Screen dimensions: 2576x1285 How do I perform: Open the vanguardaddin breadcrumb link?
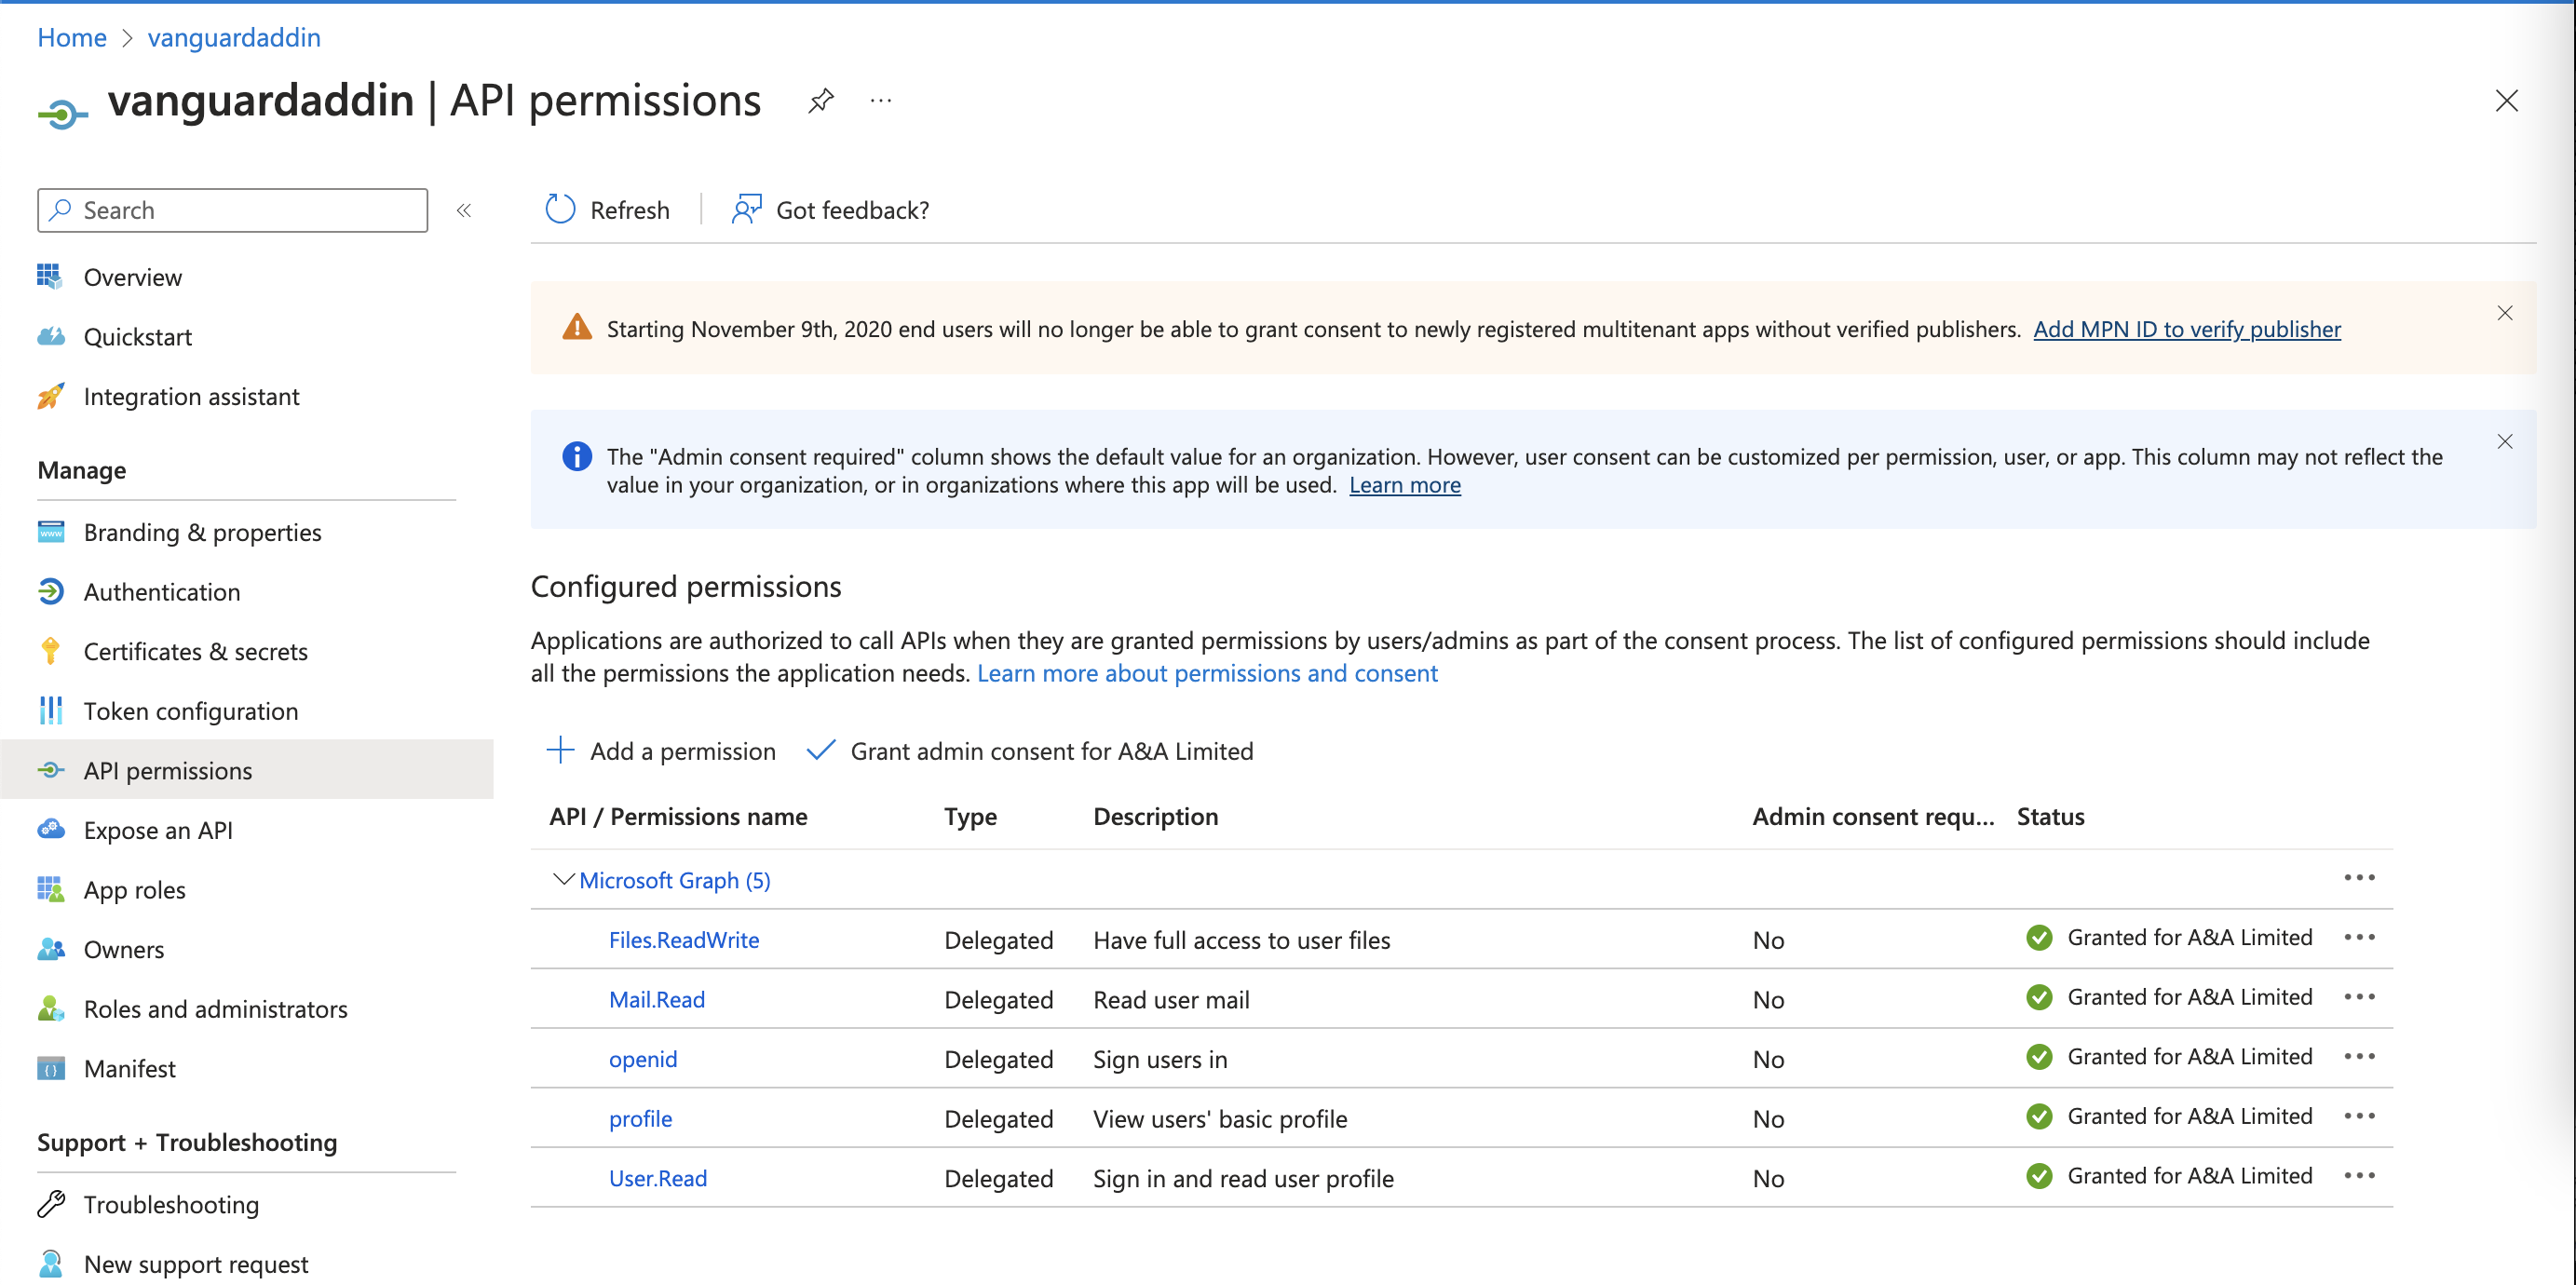click(233, 37)
